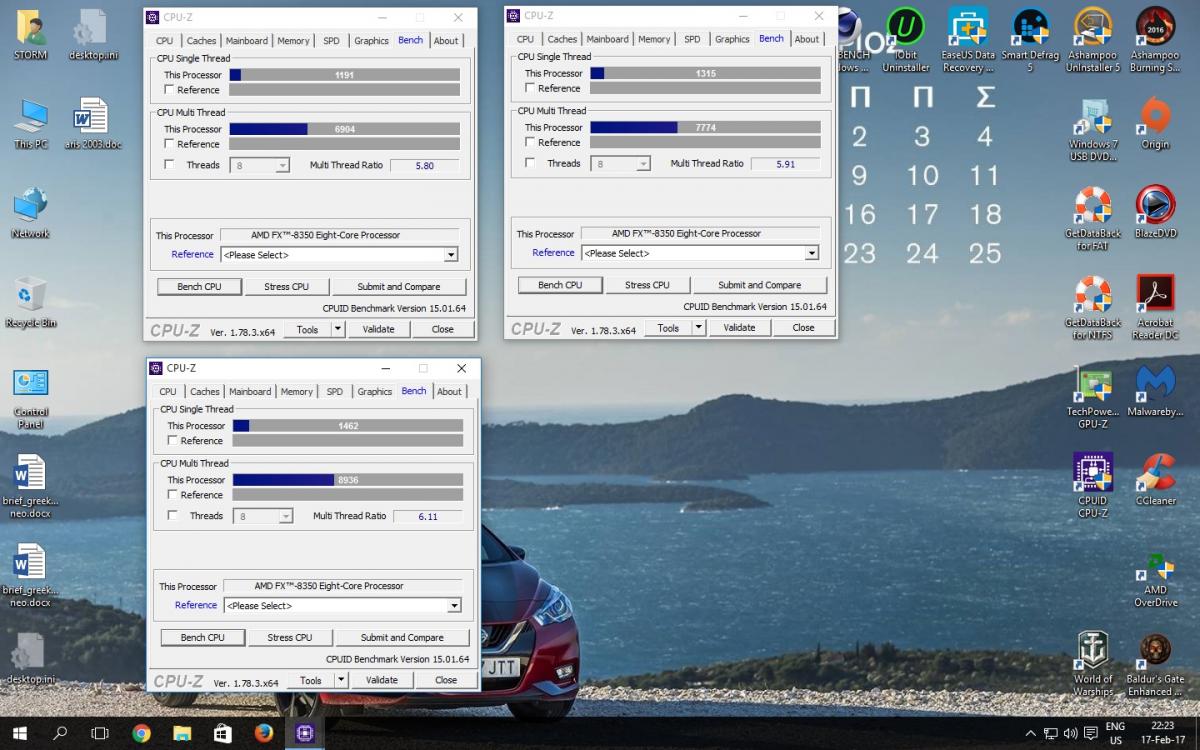Launch Ashampoo Burning Studio shortcut
1200x750 pixels.
click(x=1155, y=40)
